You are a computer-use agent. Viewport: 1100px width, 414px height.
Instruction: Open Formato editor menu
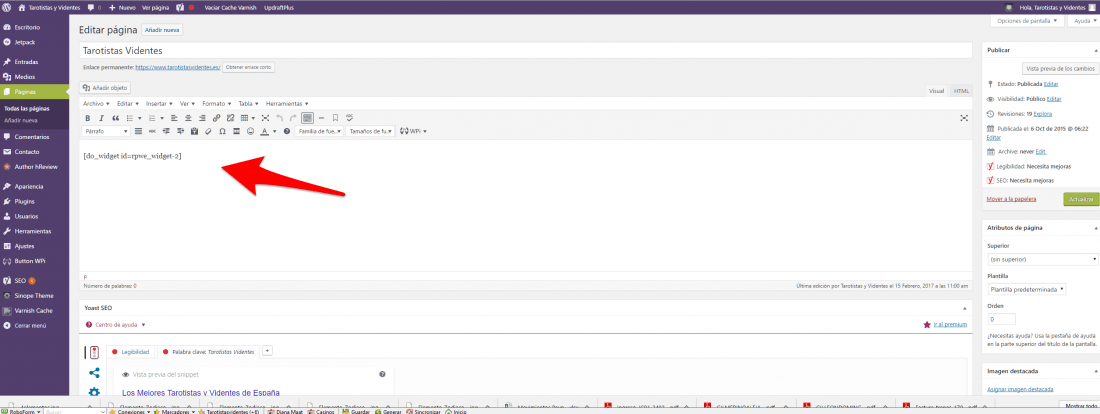(216, 104)
